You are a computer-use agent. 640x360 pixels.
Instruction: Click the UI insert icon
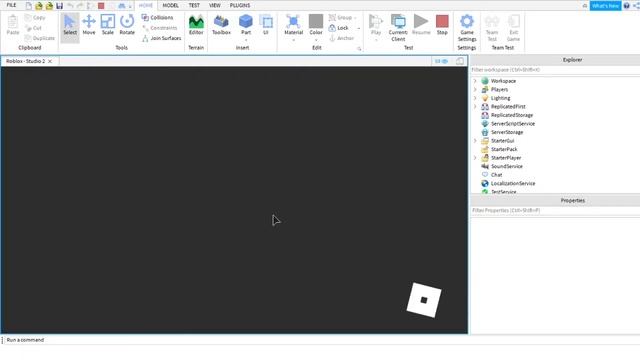(266, 25)
